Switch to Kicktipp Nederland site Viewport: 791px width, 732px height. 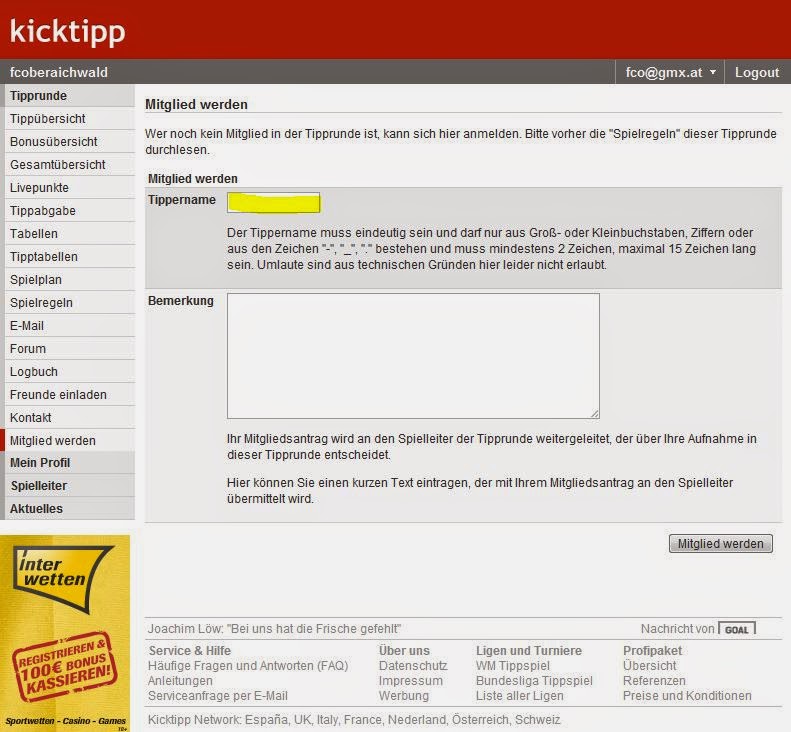point(417,719)
